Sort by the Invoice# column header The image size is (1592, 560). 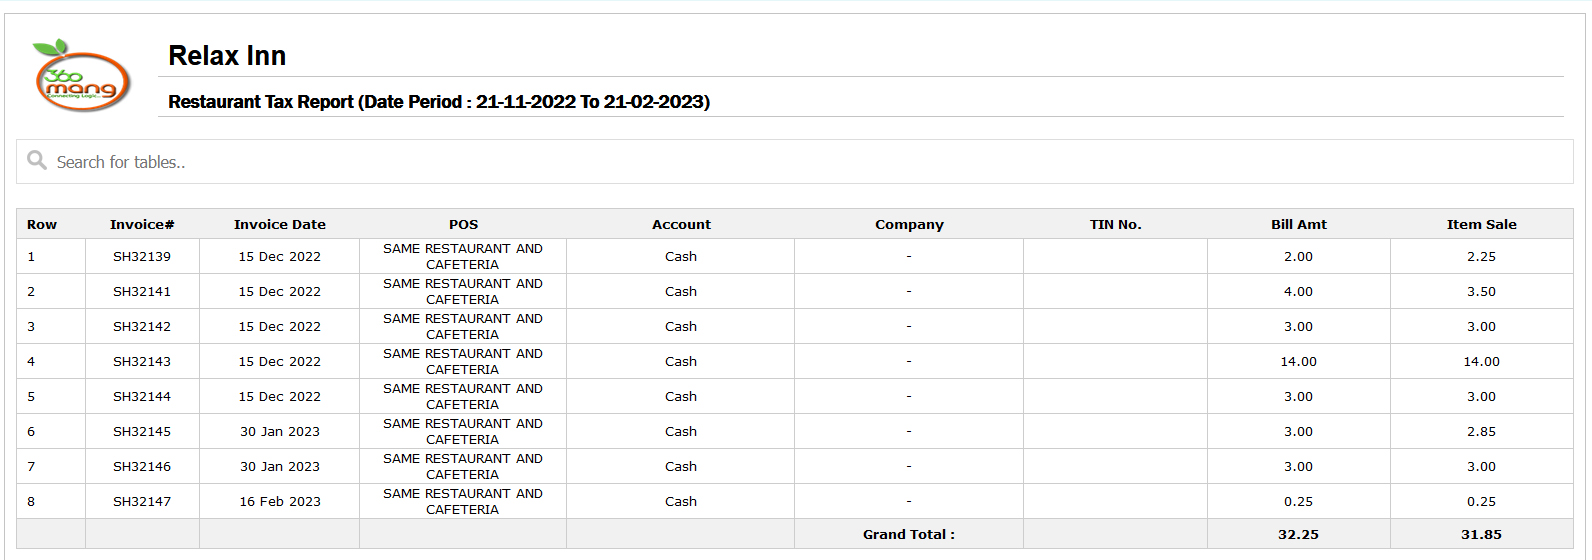point(142,225)
